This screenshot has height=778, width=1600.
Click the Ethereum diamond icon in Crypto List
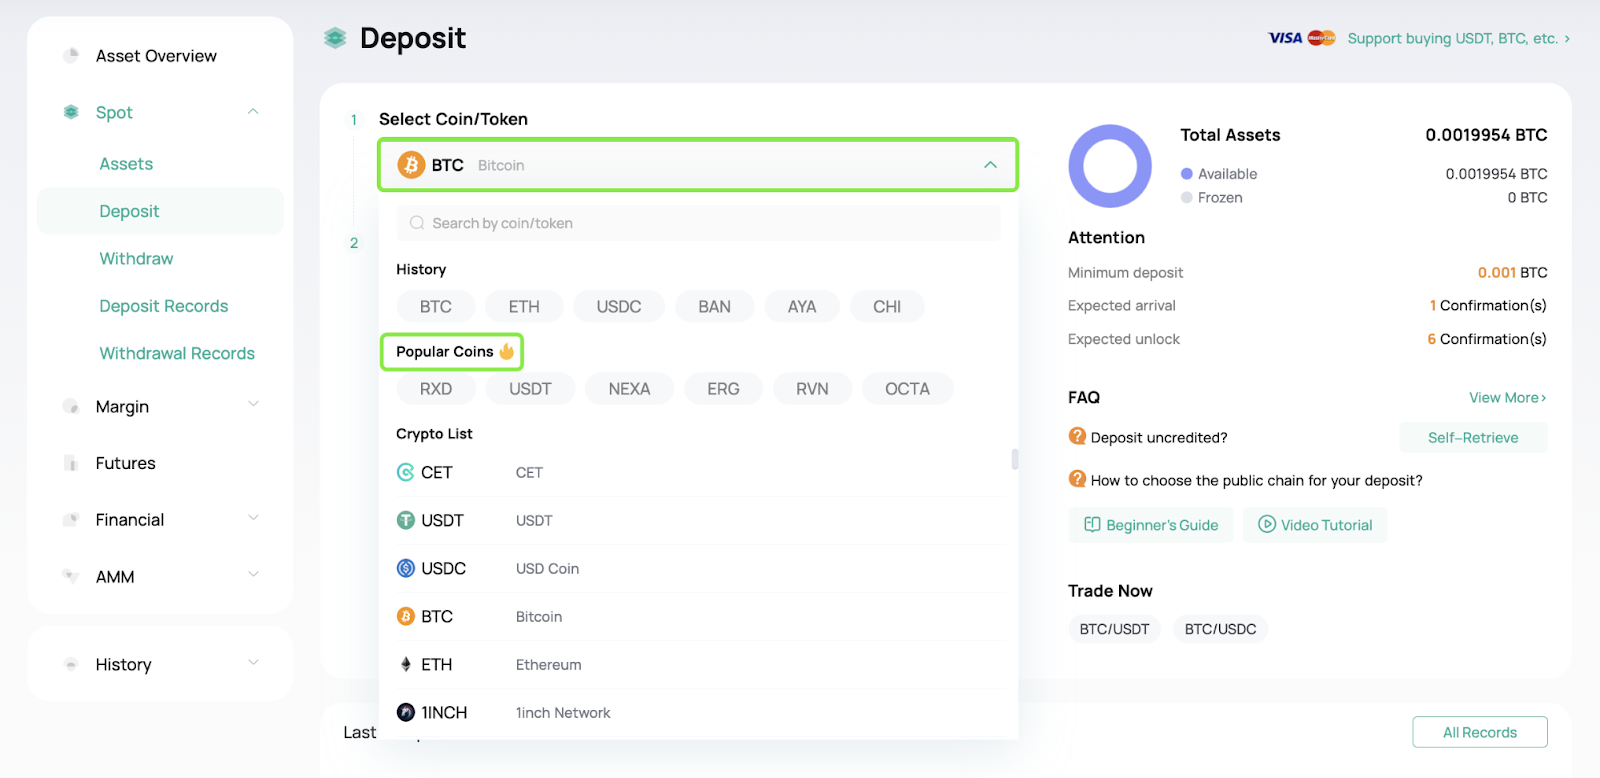tap(405, 664)
